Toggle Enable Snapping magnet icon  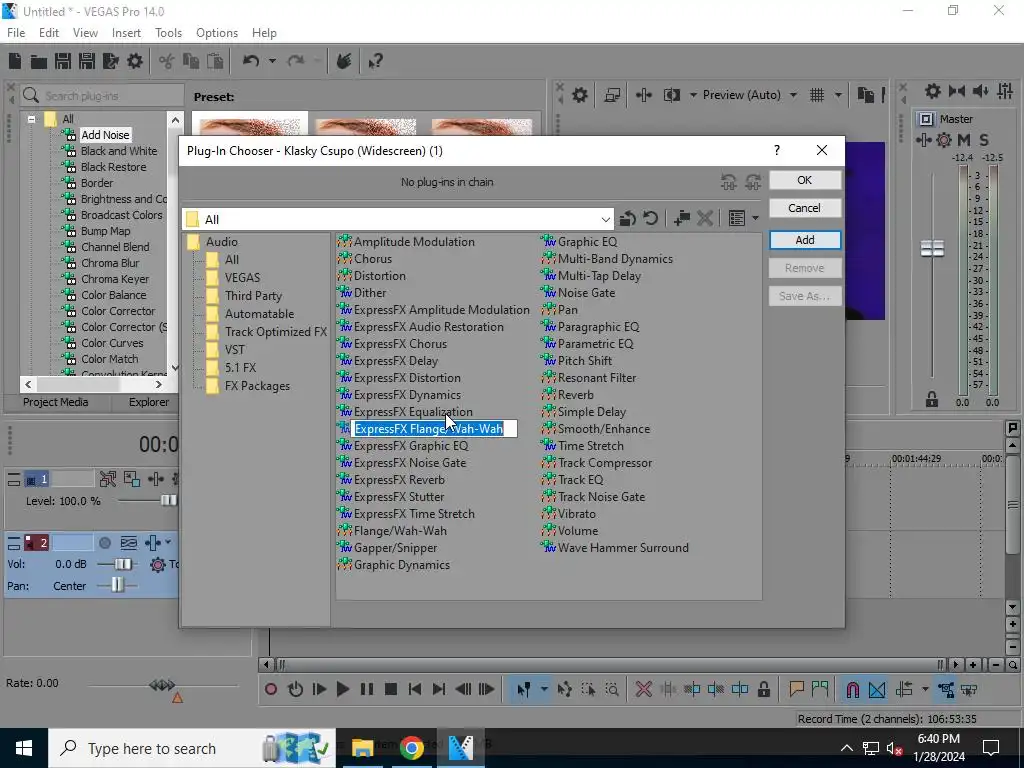852,689
